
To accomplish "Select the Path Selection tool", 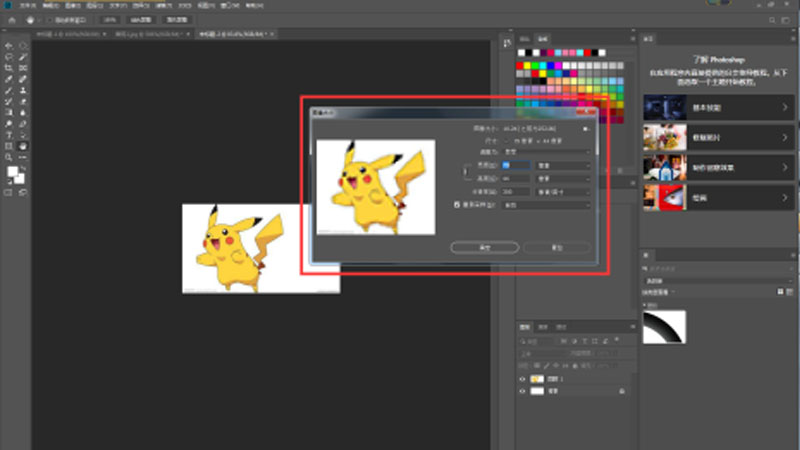I will tap(23, 135).
